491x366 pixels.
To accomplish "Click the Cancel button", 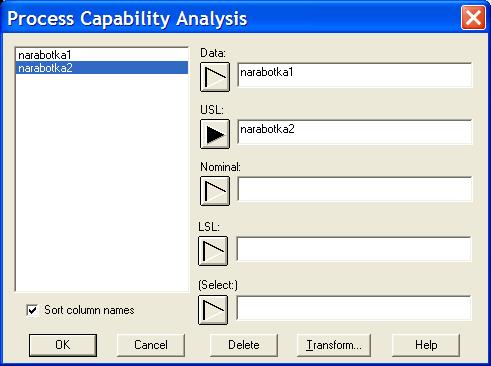I will coord(151,345).
